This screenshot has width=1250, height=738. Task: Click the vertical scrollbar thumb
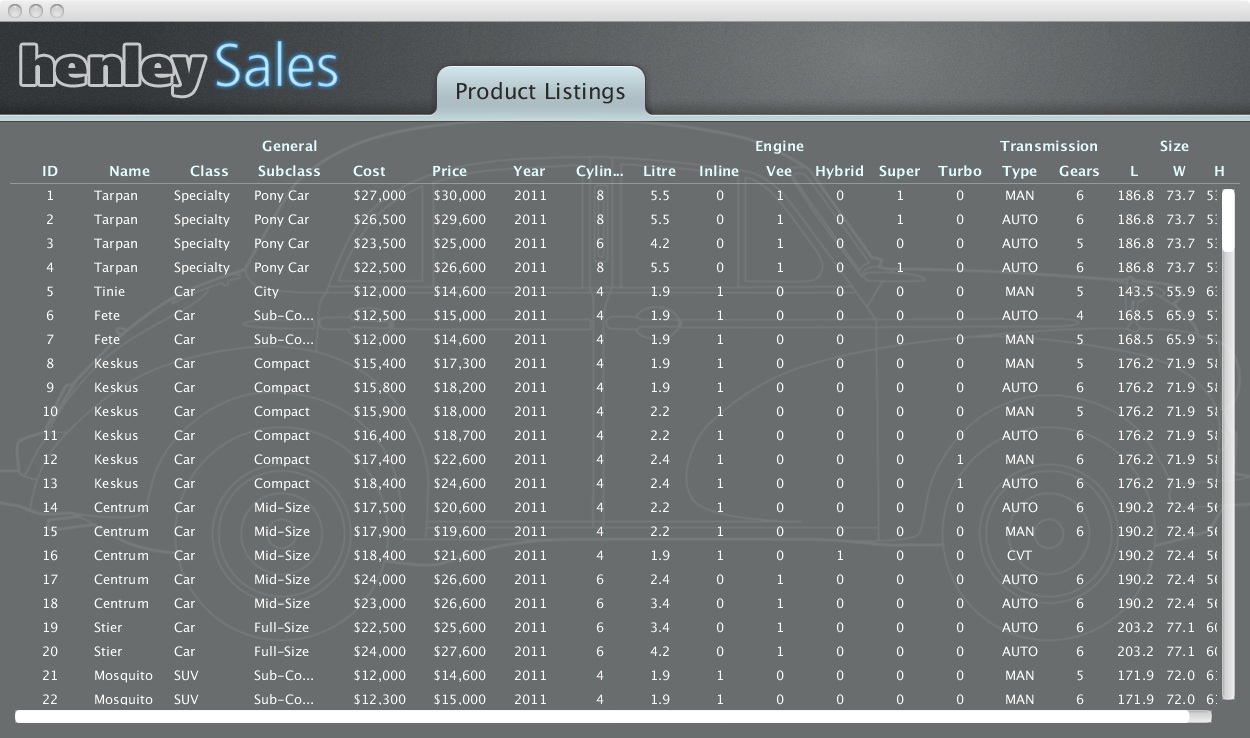(1228, 220)
